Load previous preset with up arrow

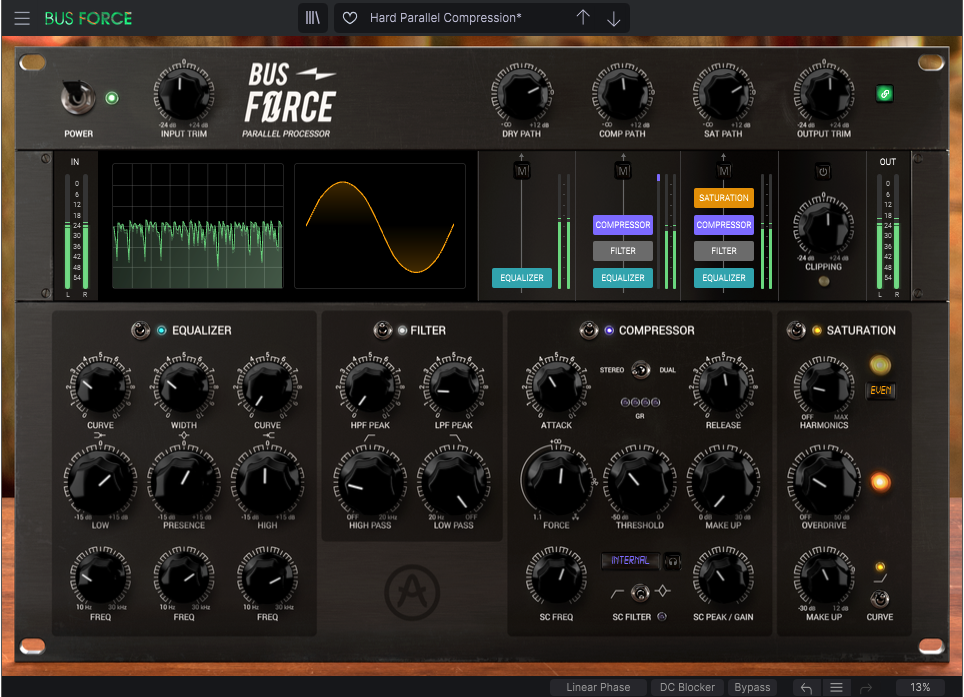[583, 18]
